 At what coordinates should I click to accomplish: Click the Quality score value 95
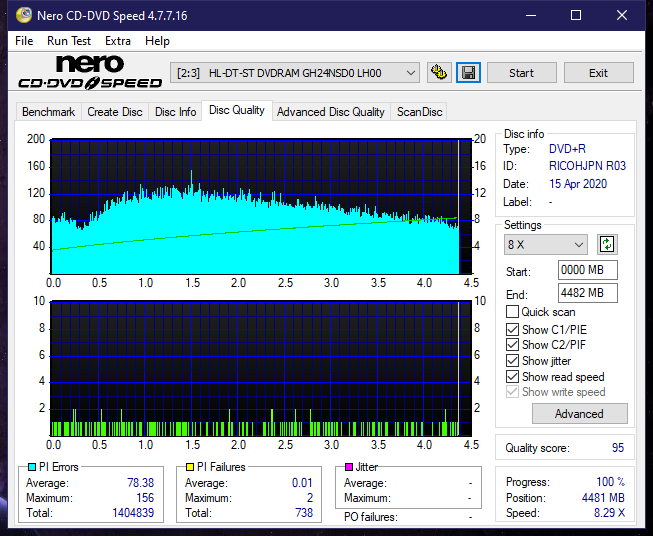point(618,448)
